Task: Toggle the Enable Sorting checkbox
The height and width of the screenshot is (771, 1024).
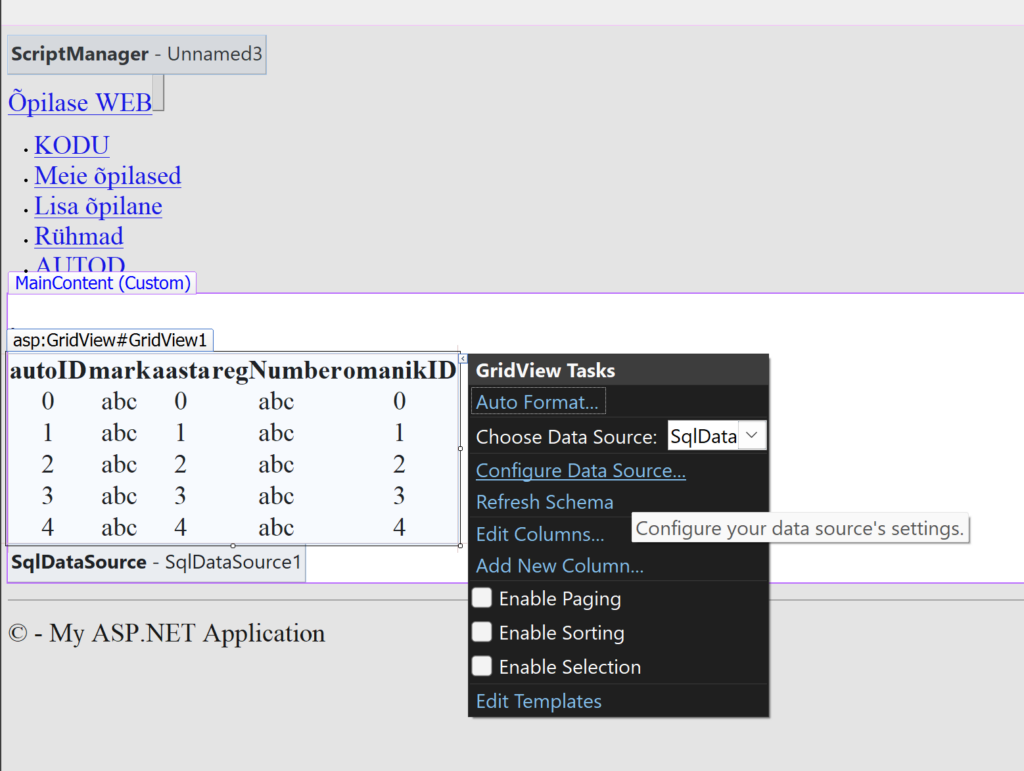Action: click(x=482, y=632)
